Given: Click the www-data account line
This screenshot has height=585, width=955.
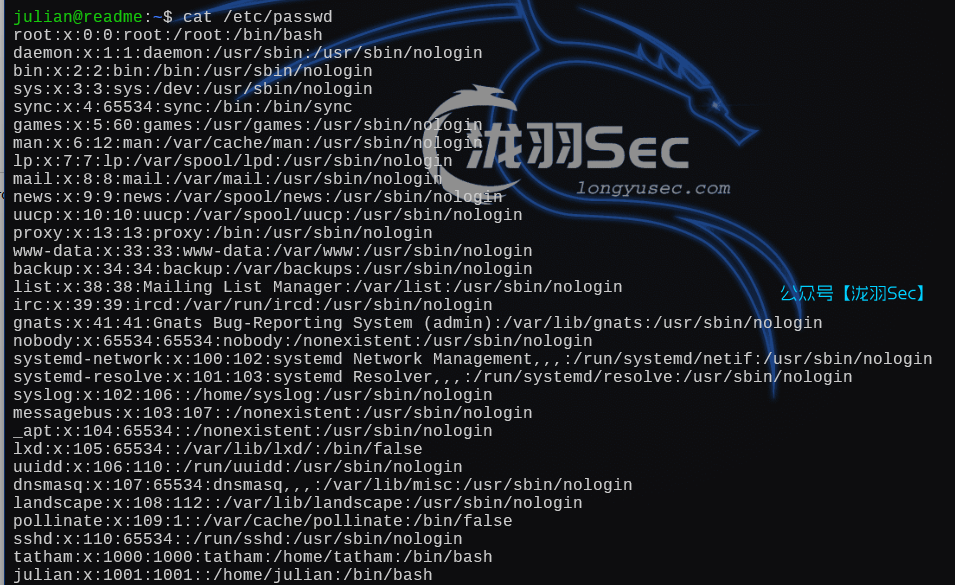Looking at the screenshot, I should coord(273,251).
